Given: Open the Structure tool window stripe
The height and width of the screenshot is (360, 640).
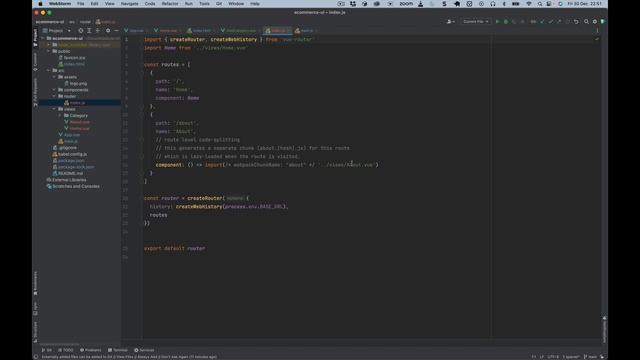Looking at the screenshot, I should coord(35,331).
